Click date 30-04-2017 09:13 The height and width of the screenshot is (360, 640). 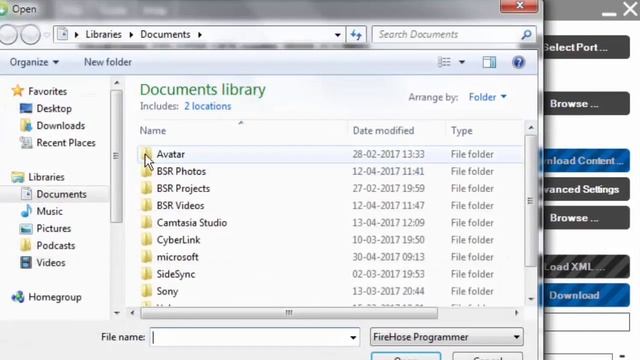coord(388,257)
